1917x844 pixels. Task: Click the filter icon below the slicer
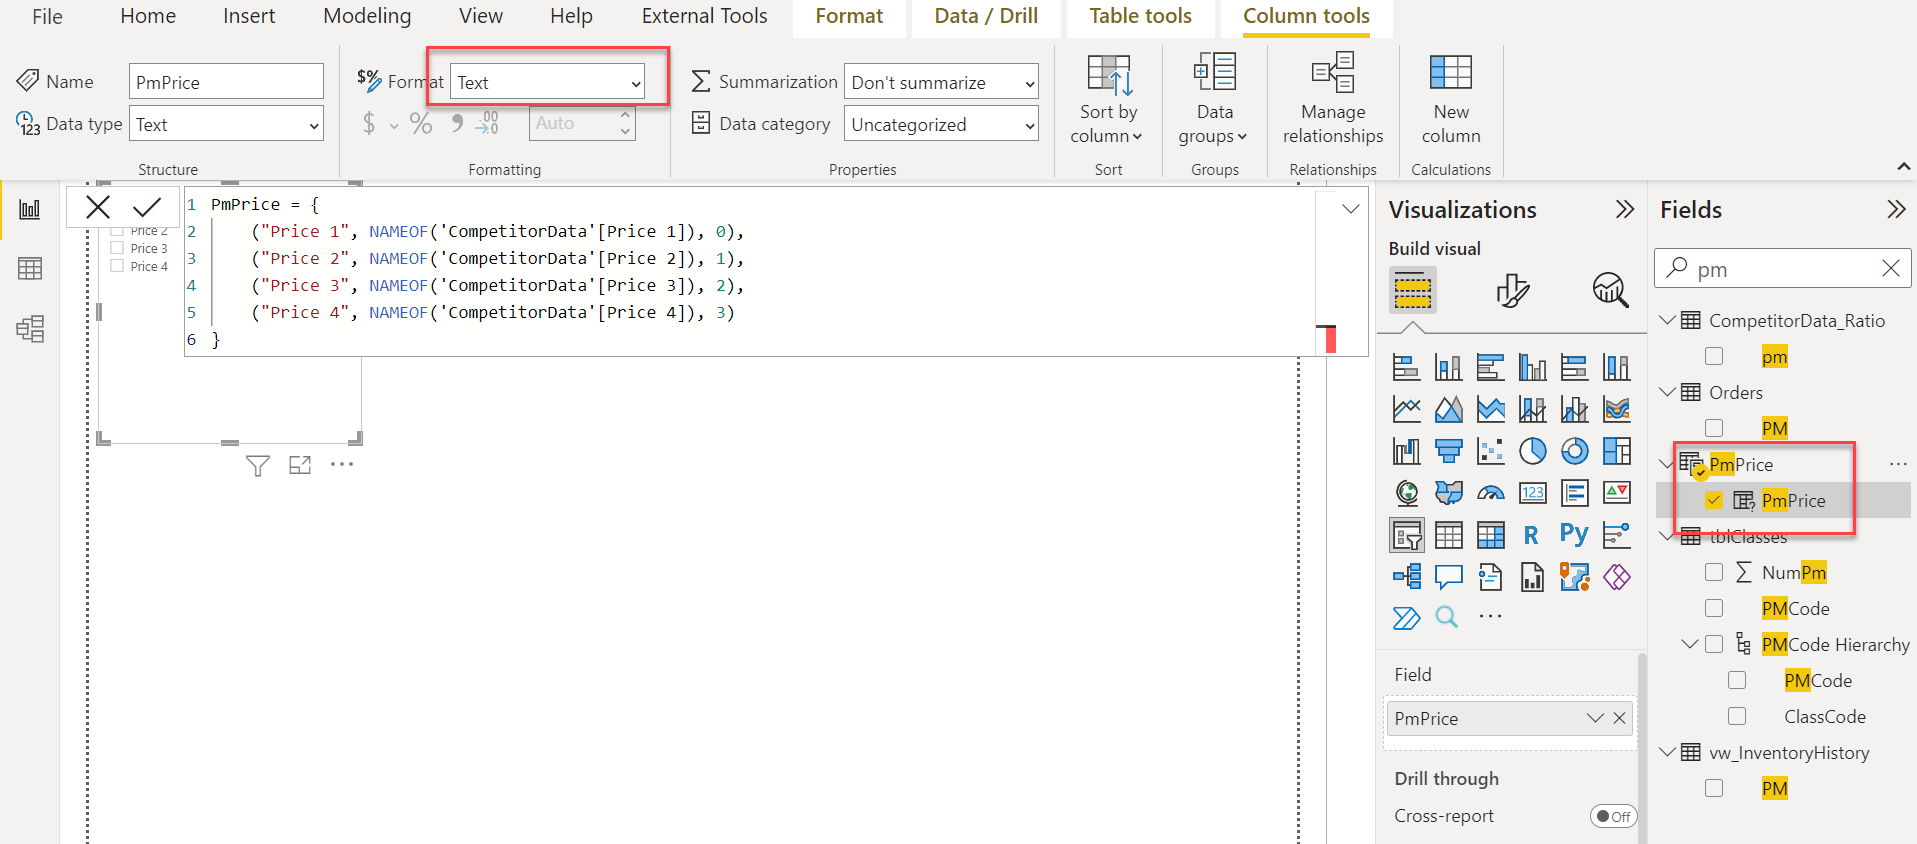(x=258, y=465)
